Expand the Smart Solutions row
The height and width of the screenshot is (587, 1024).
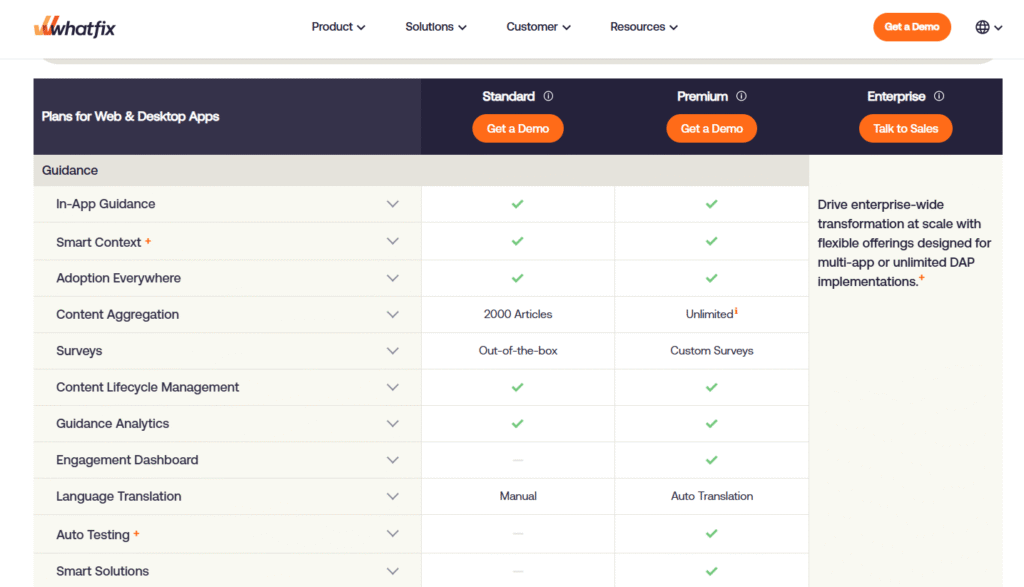(x=392, y=571)
